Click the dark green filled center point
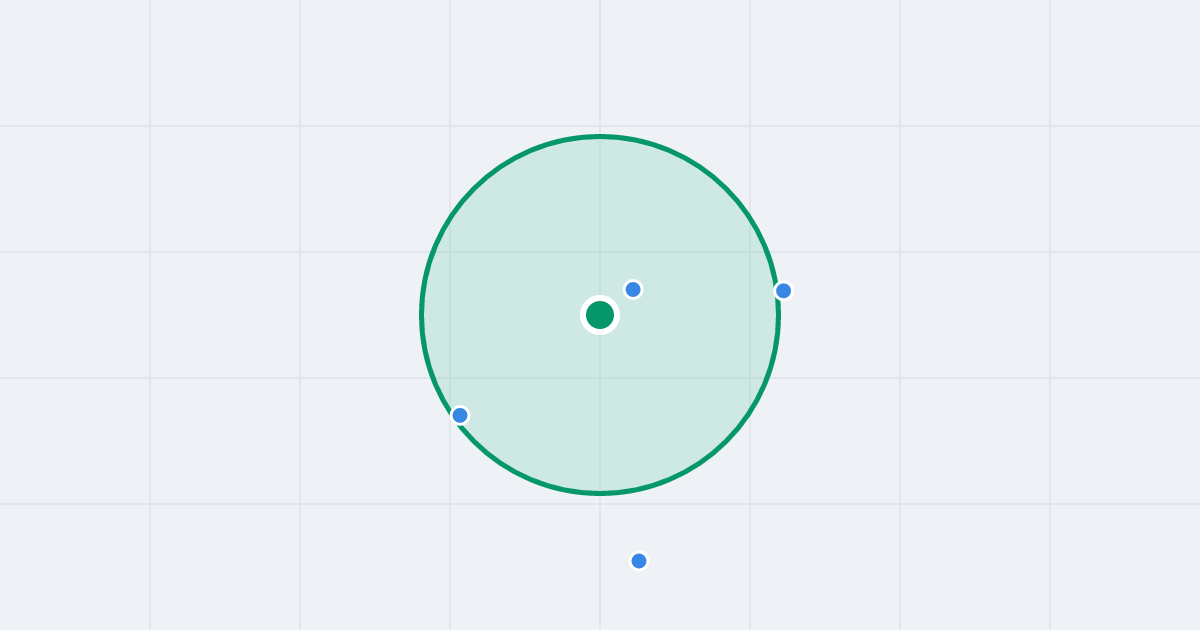 click(x=600, y=315)
